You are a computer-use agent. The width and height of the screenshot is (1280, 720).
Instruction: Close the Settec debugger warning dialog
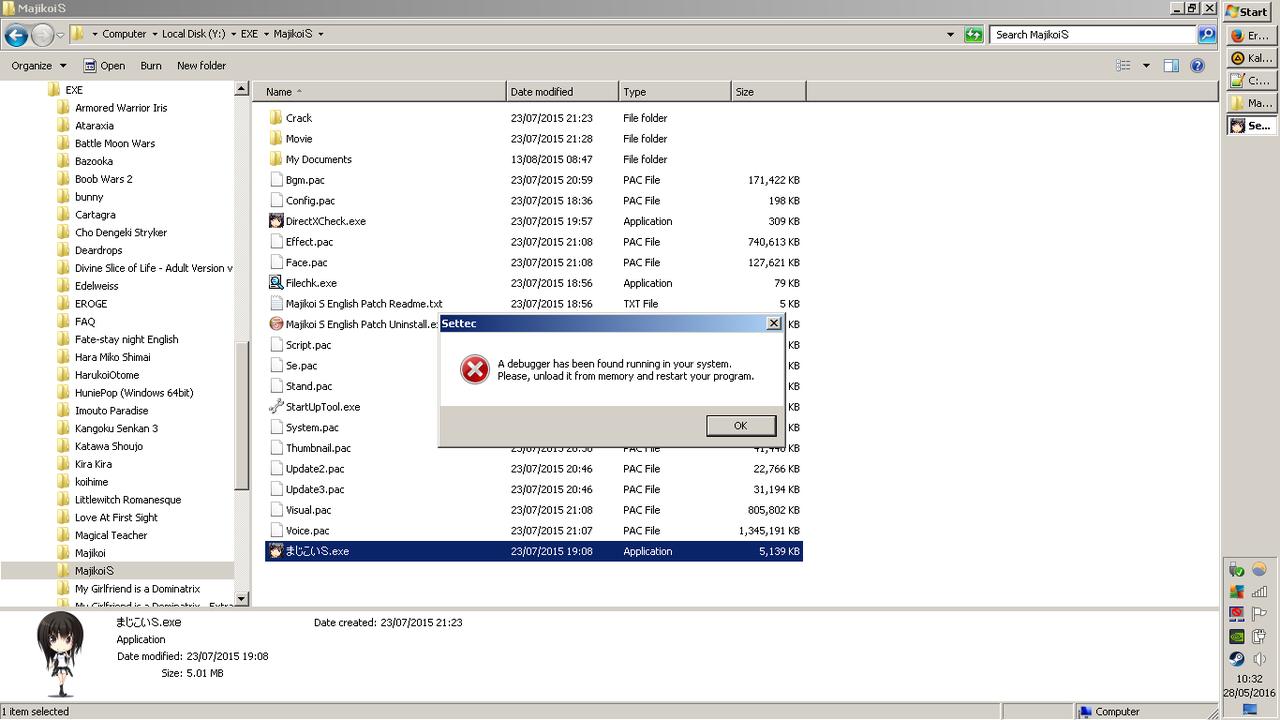point(773,323)
